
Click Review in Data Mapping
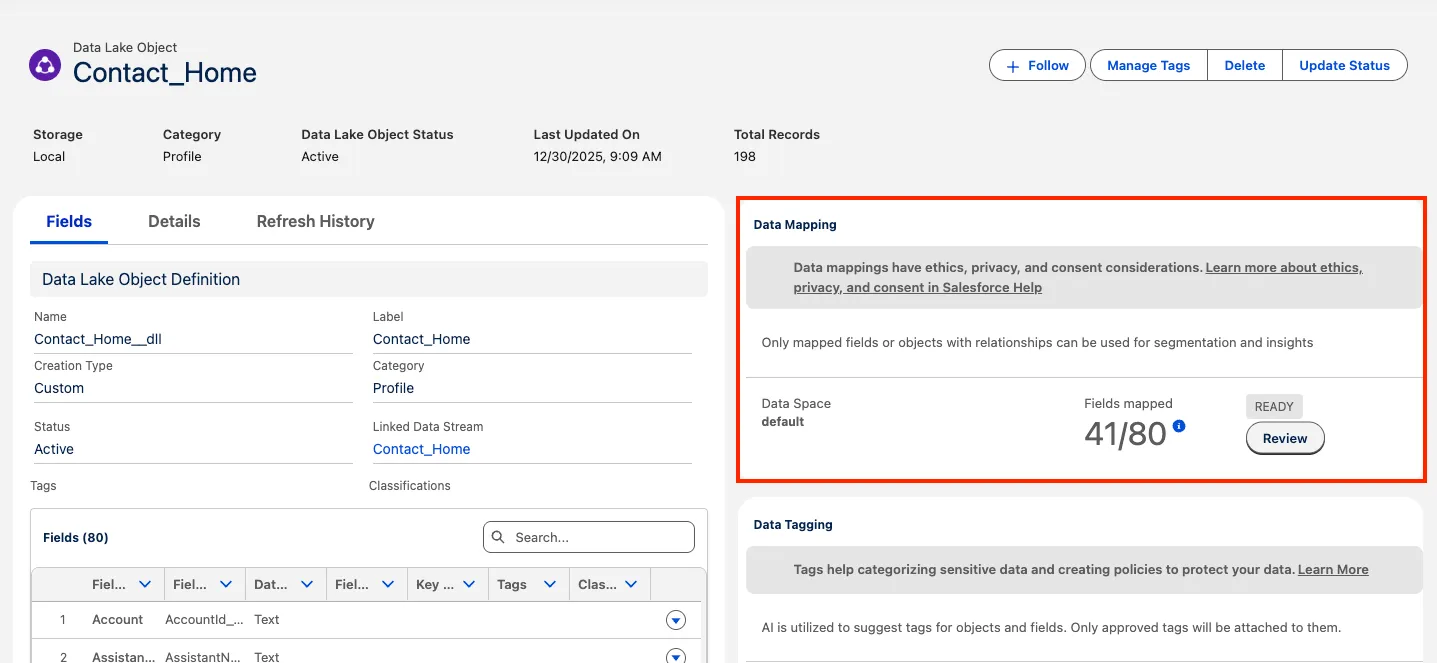[x=1284, y=438]
